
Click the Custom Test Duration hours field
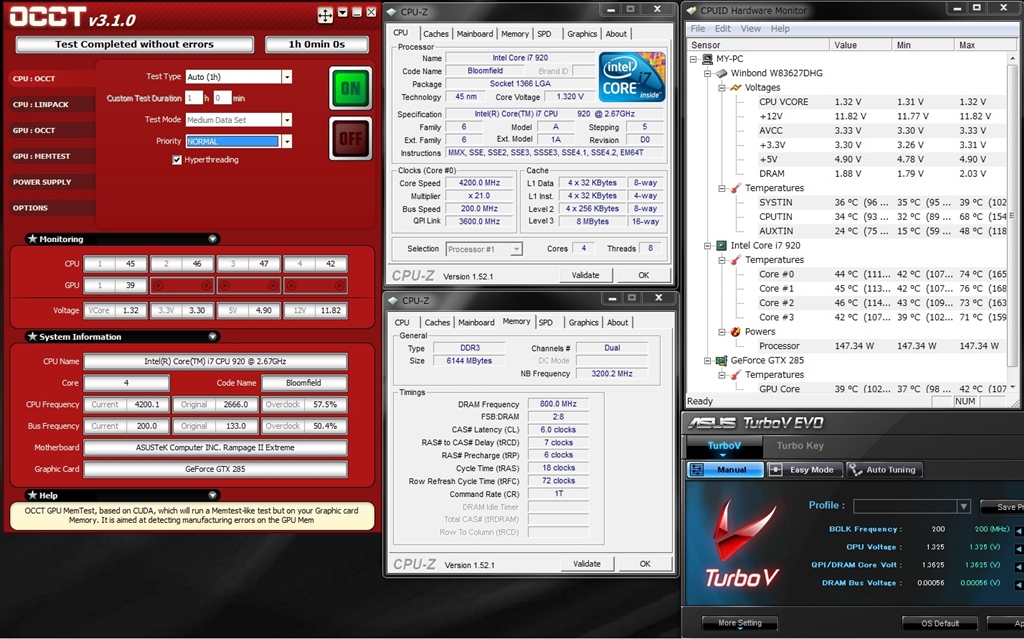[194, 98]
